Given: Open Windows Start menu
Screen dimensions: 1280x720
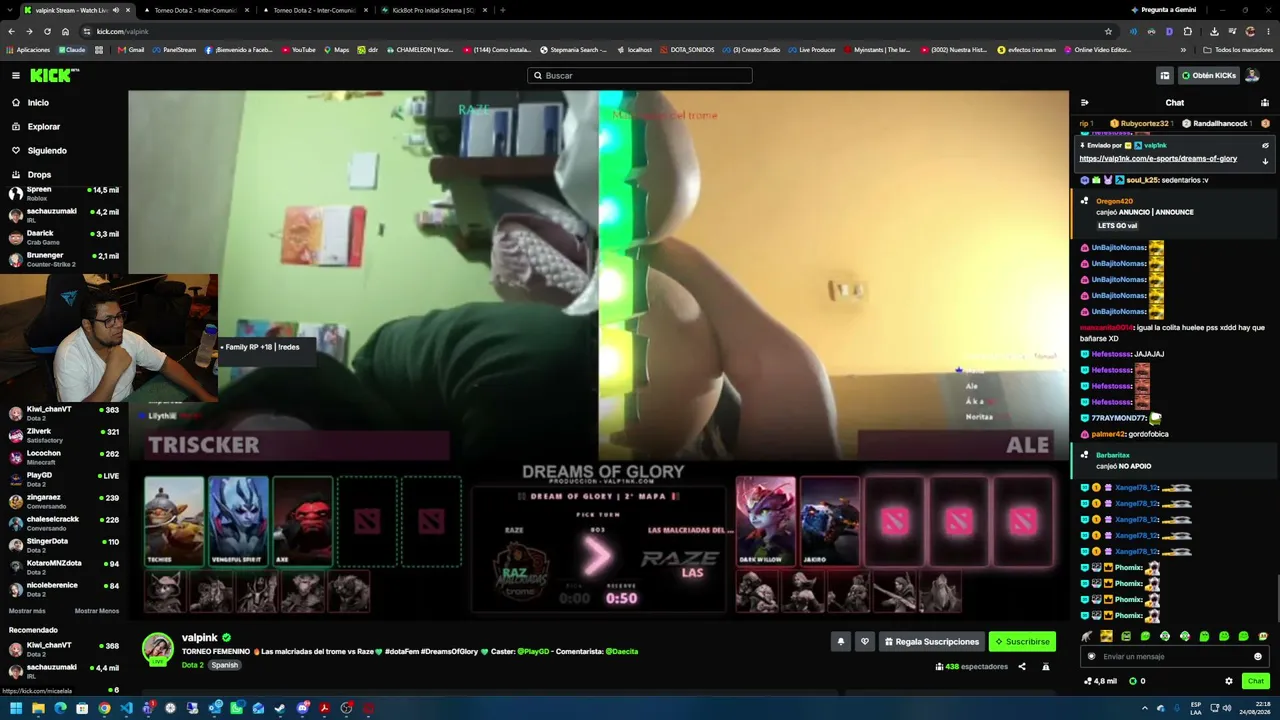Looking at the screenshot, I should pos(16,709).
